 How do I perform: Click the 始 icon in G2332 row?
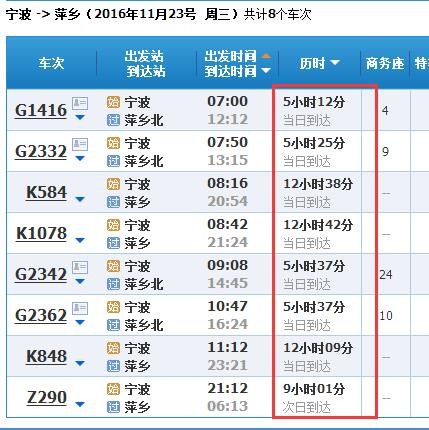[x=113, y=143]
